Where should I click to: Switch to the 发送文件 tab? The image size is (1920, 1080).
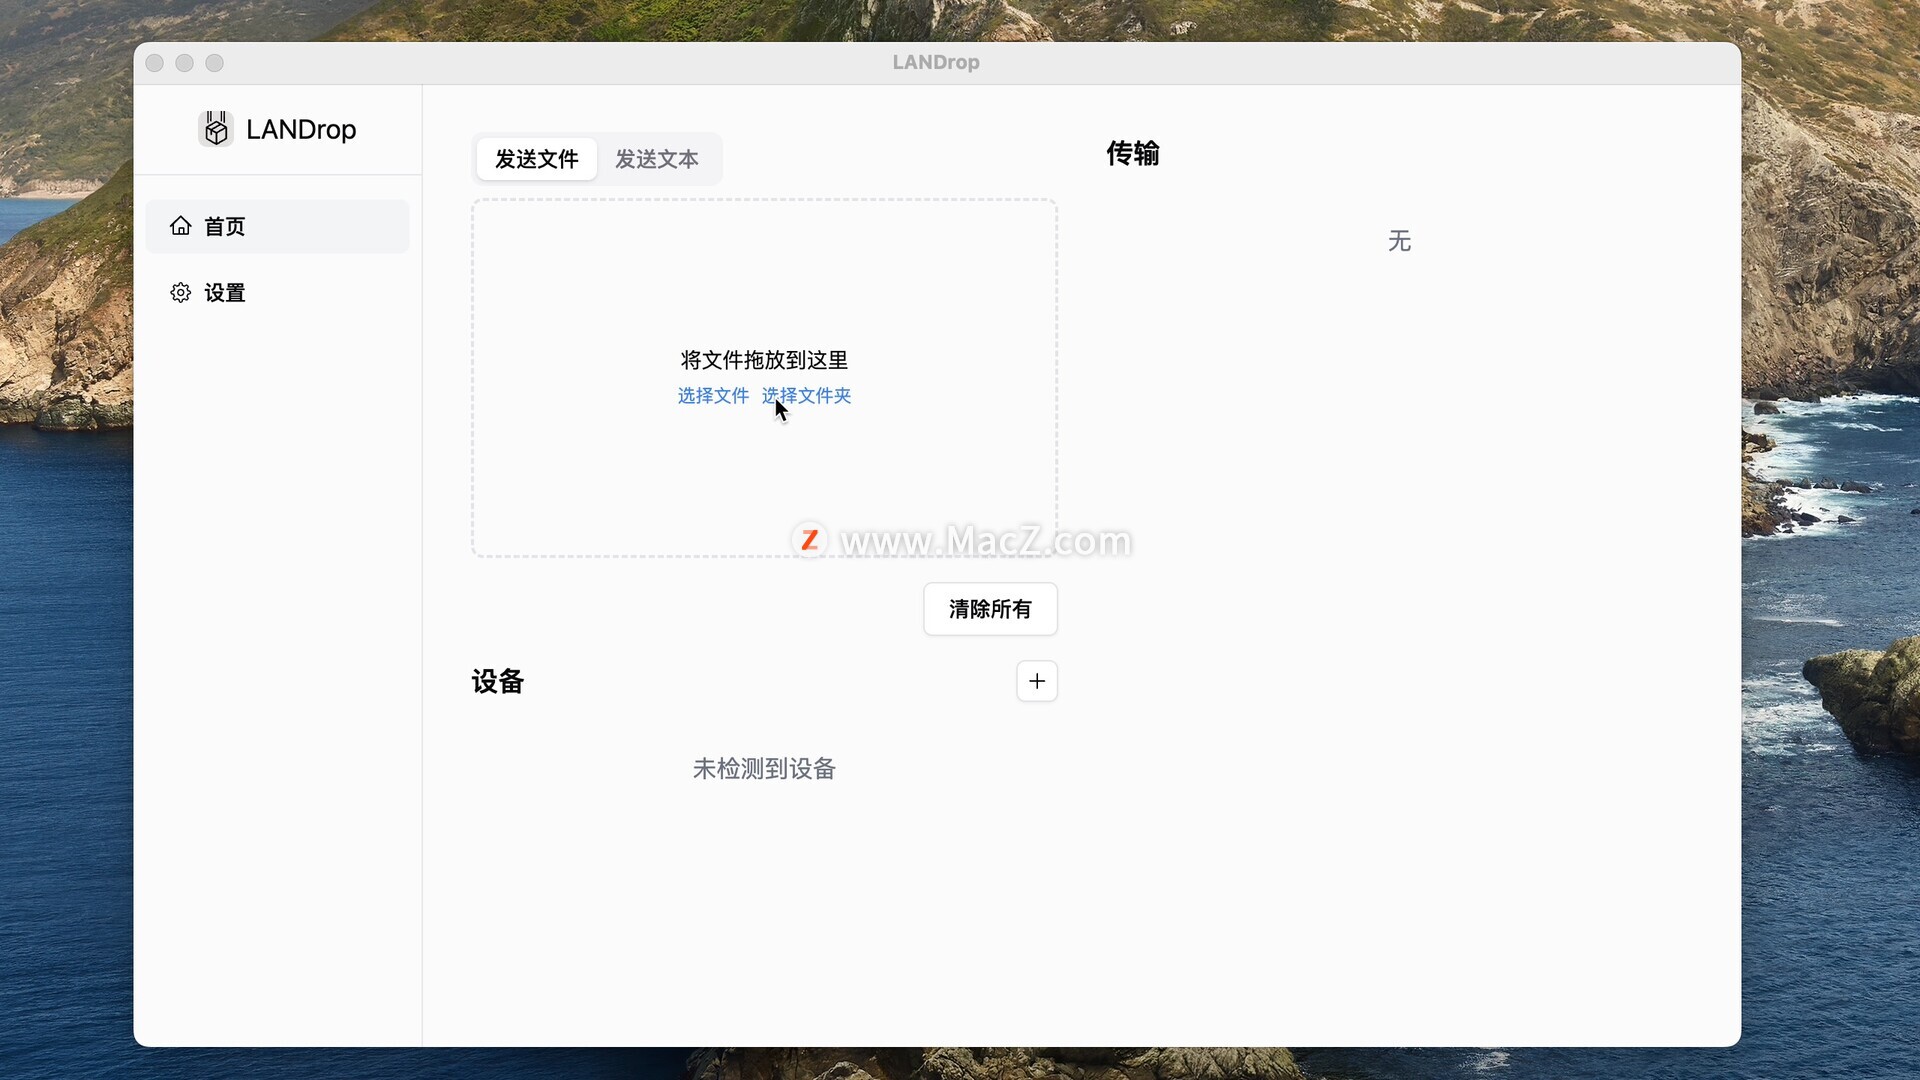(x=537, y=159)
